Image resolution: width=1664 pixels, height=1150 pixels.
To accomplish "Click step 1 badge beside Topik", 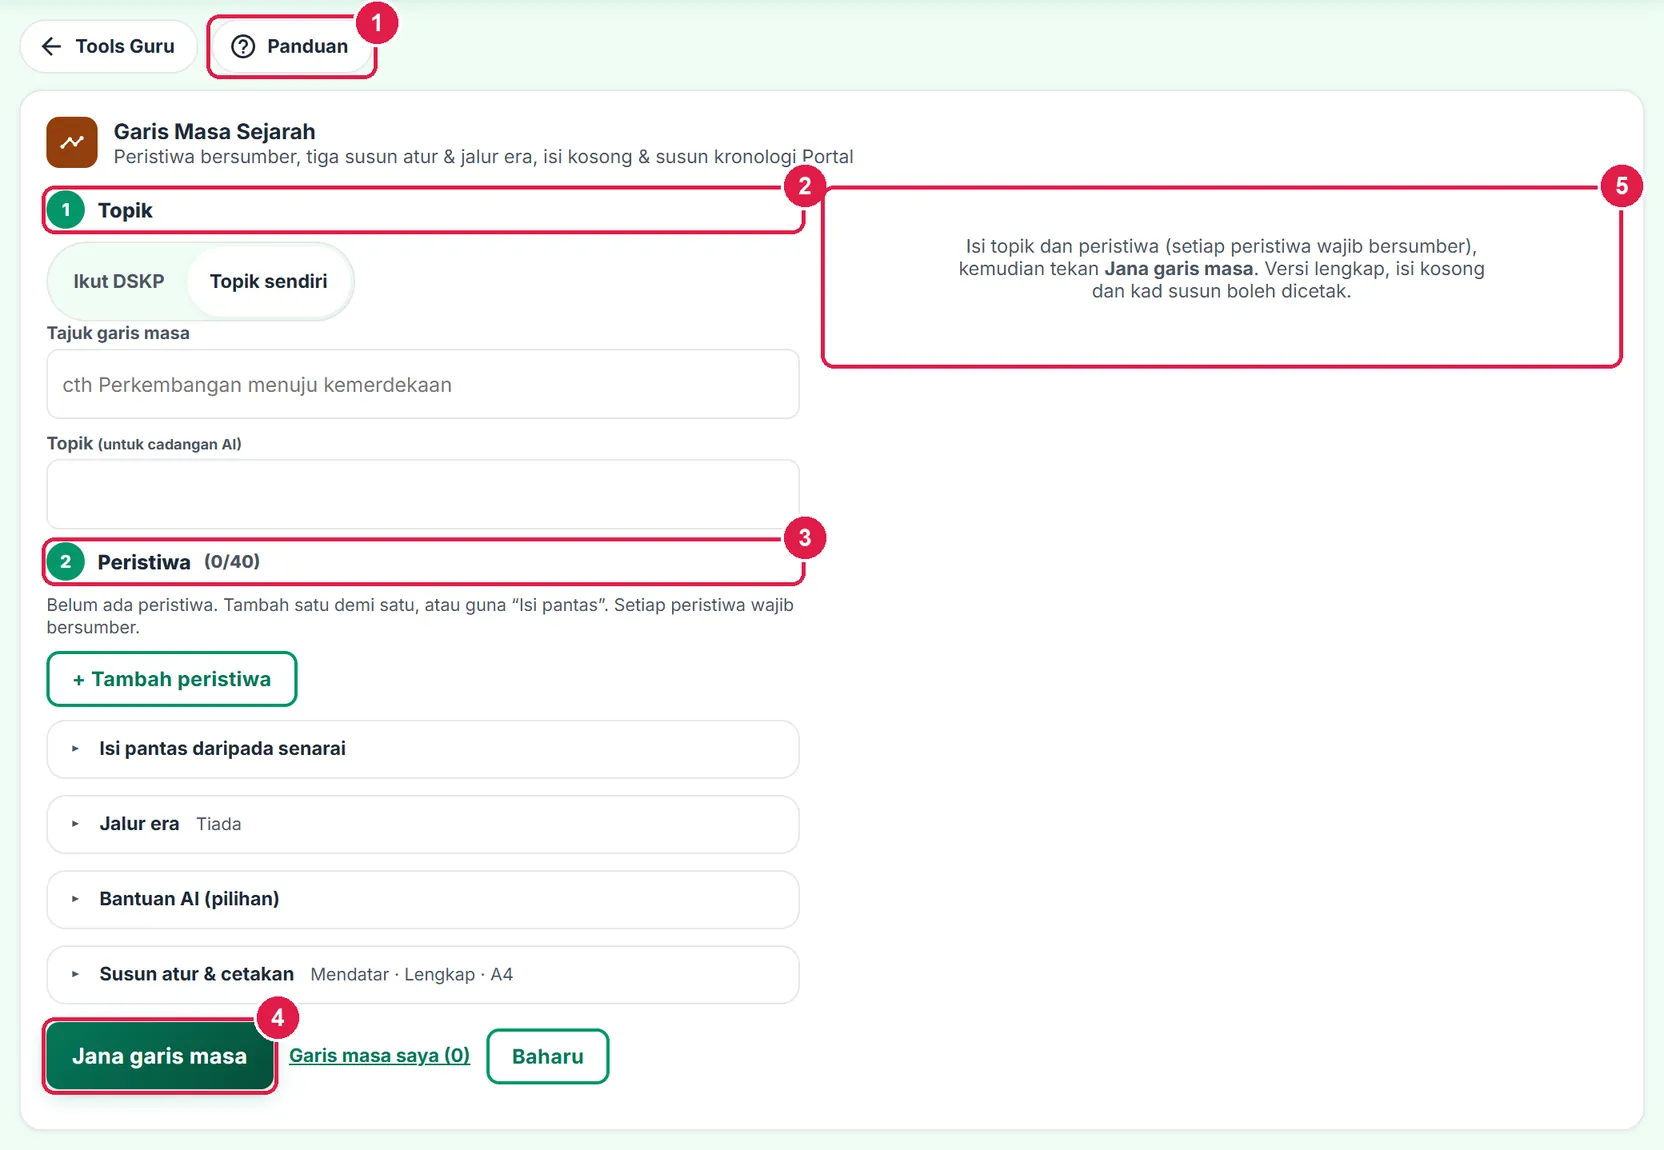I will click(66, 210).
